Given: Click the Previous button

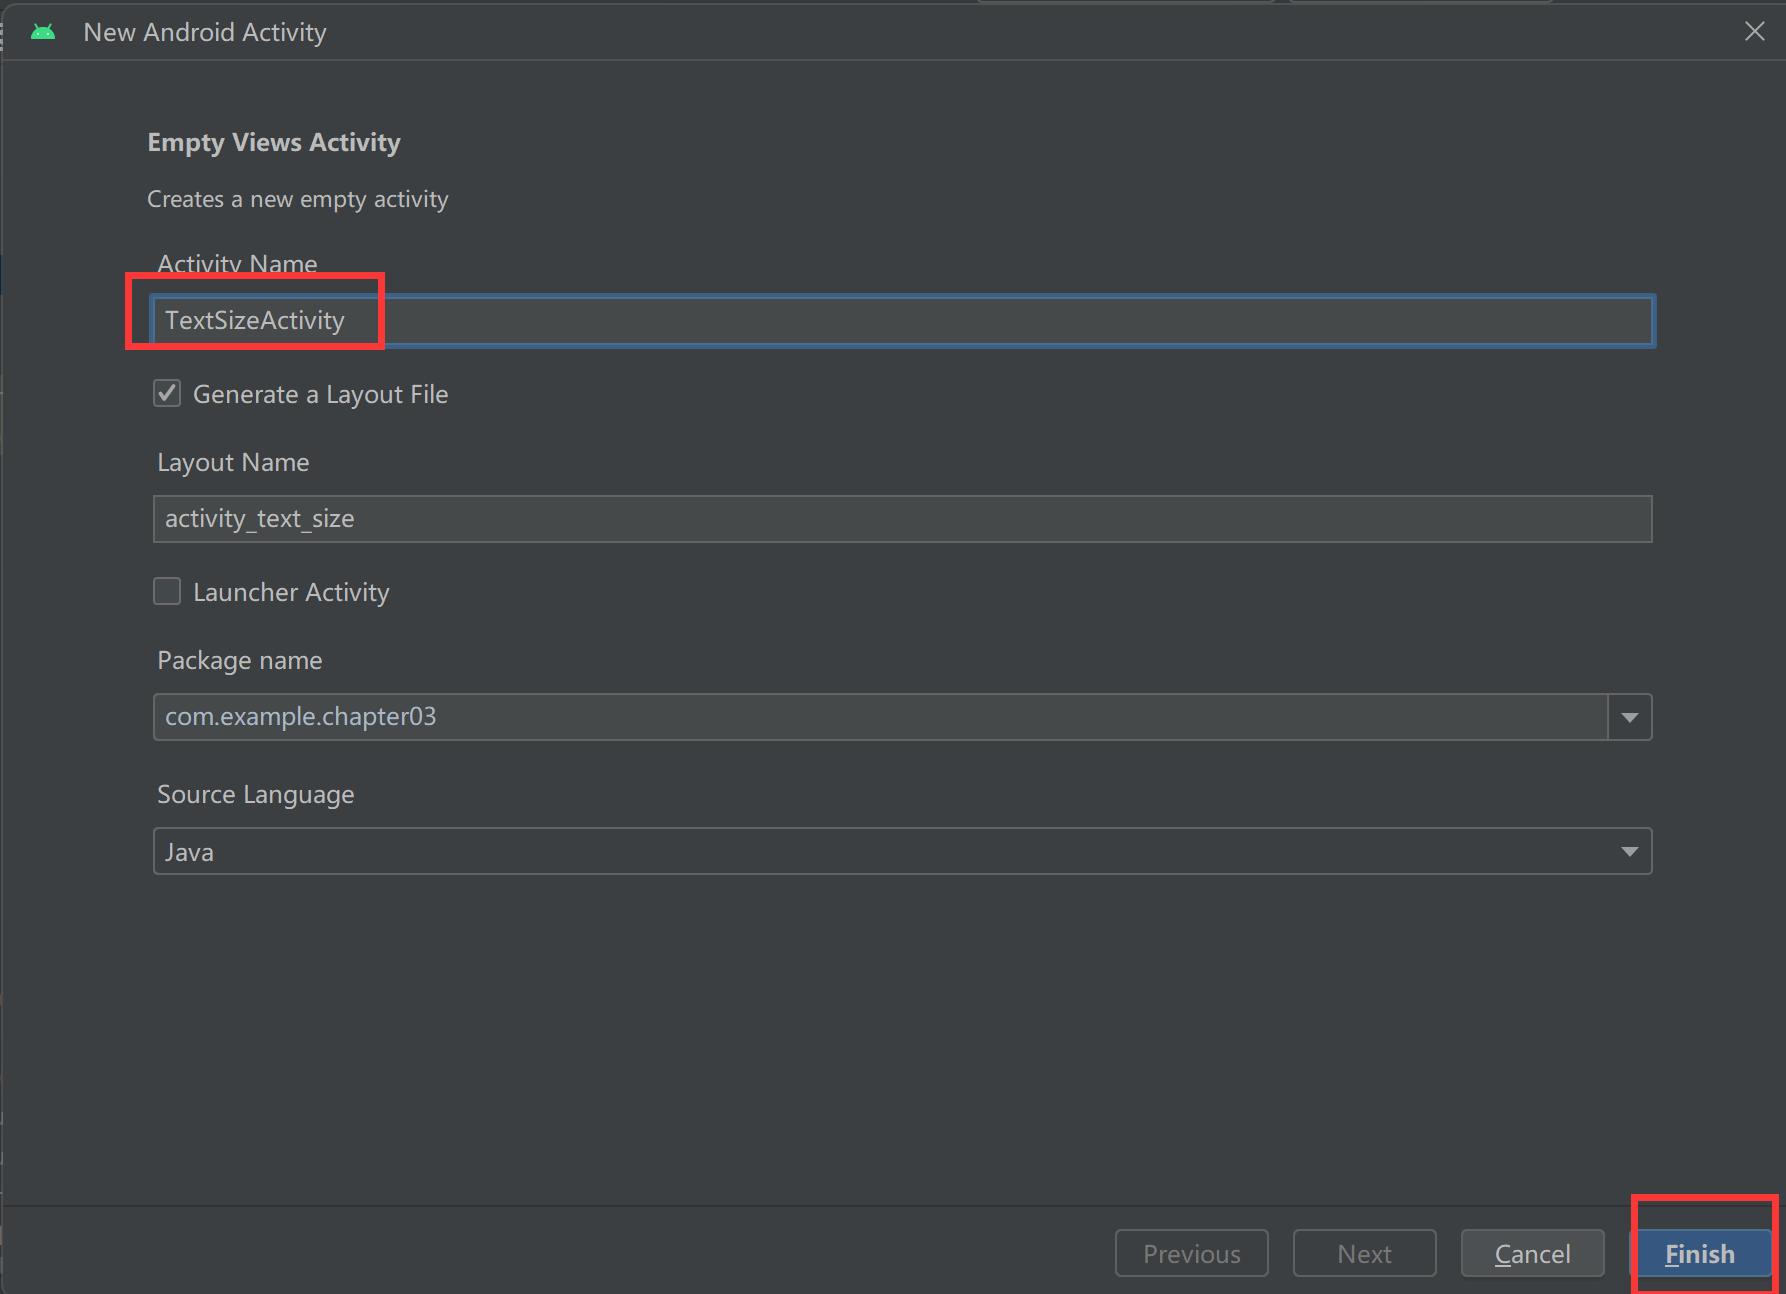Looking at the screenshot, I should click(x=1192, y=1253).
